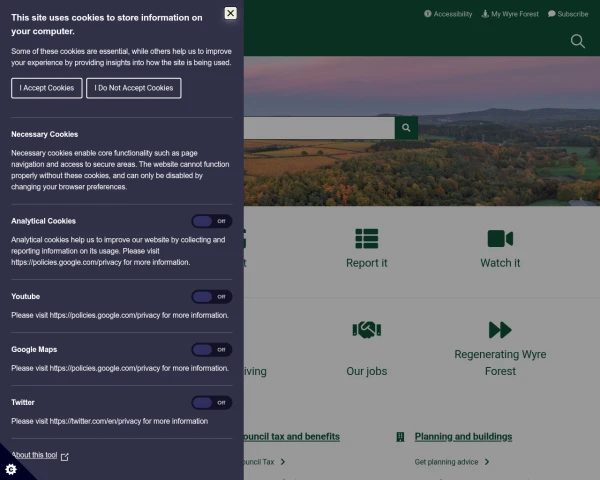Click the building icon beside Planning and buildings
Viewport: 600px width, 480px height.
click(400, 437)
